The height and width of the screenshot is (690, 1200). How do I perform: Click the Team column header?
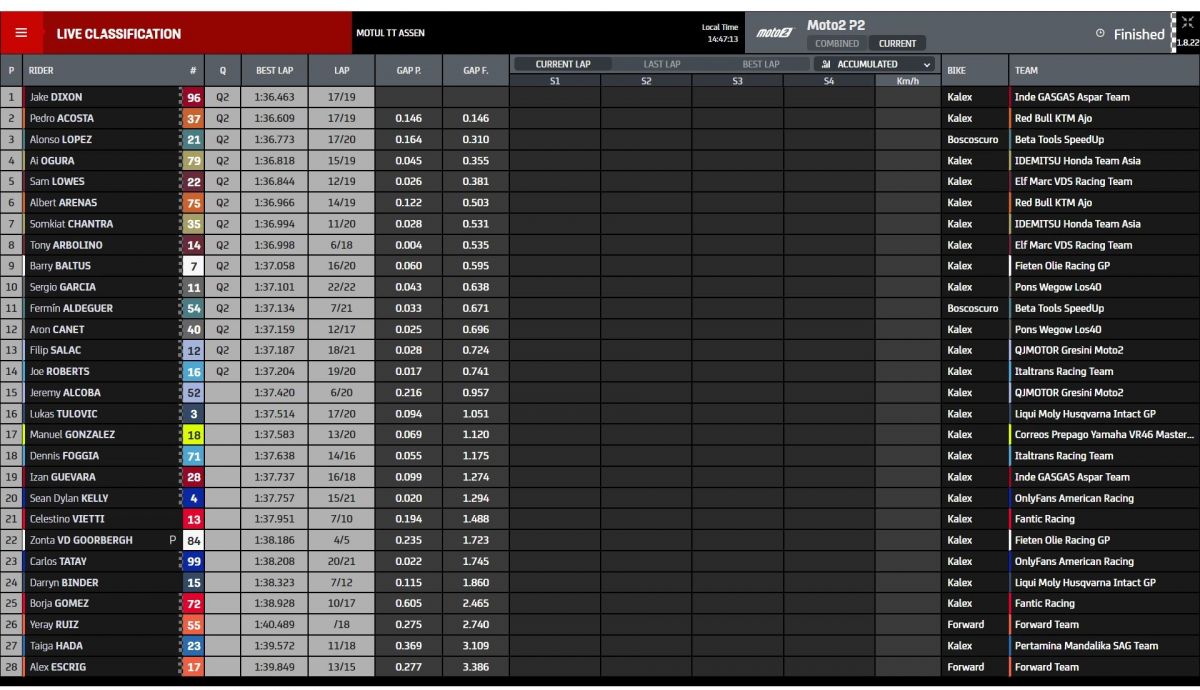1026,71
